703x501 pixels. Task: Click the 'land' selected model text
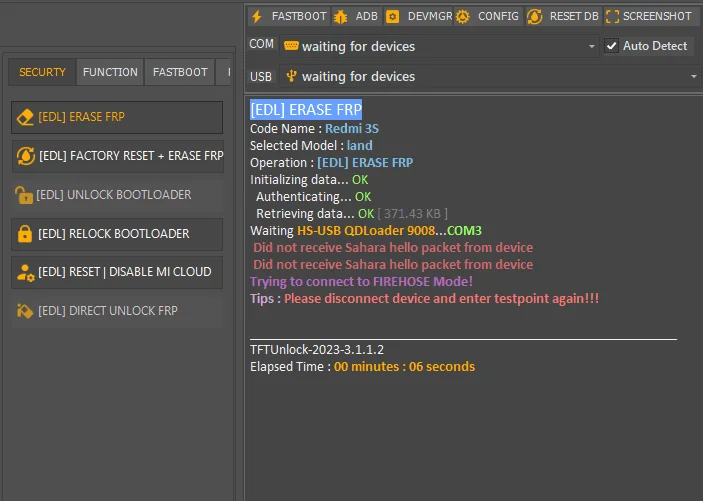[360, 145]
